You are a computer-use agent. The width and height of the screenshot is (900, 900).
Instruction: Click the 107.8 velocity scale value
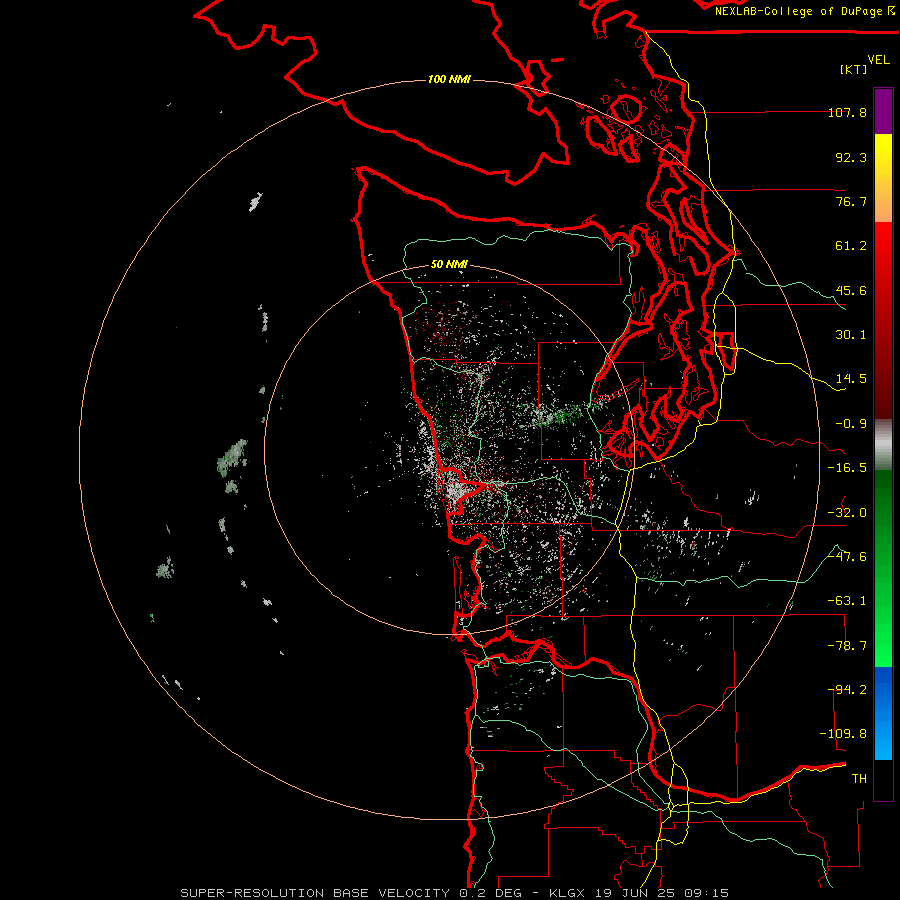coord(847,112)
